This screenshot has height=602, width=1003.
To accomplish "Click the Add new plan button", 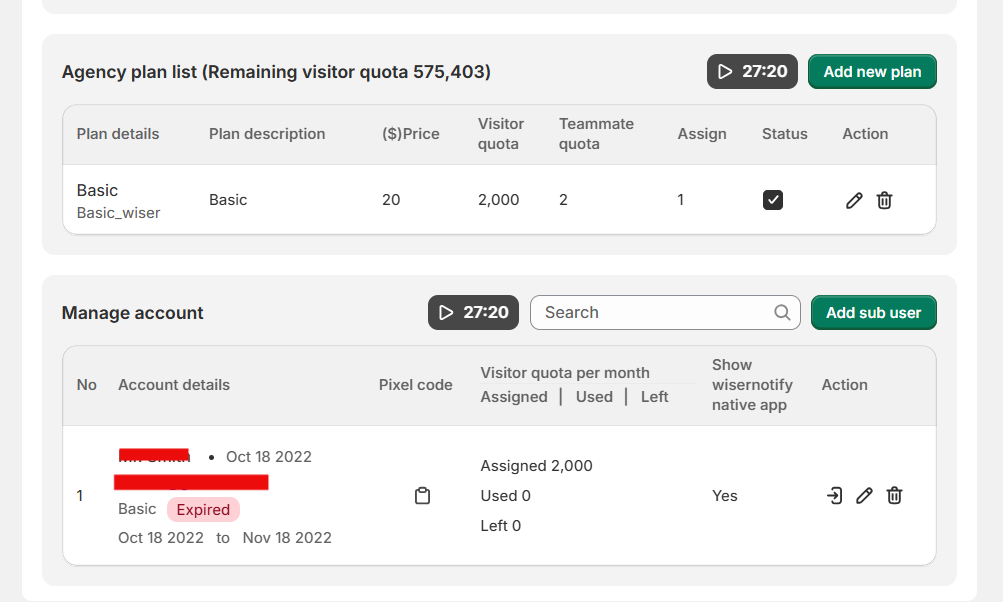I will (x=872, y=72).
